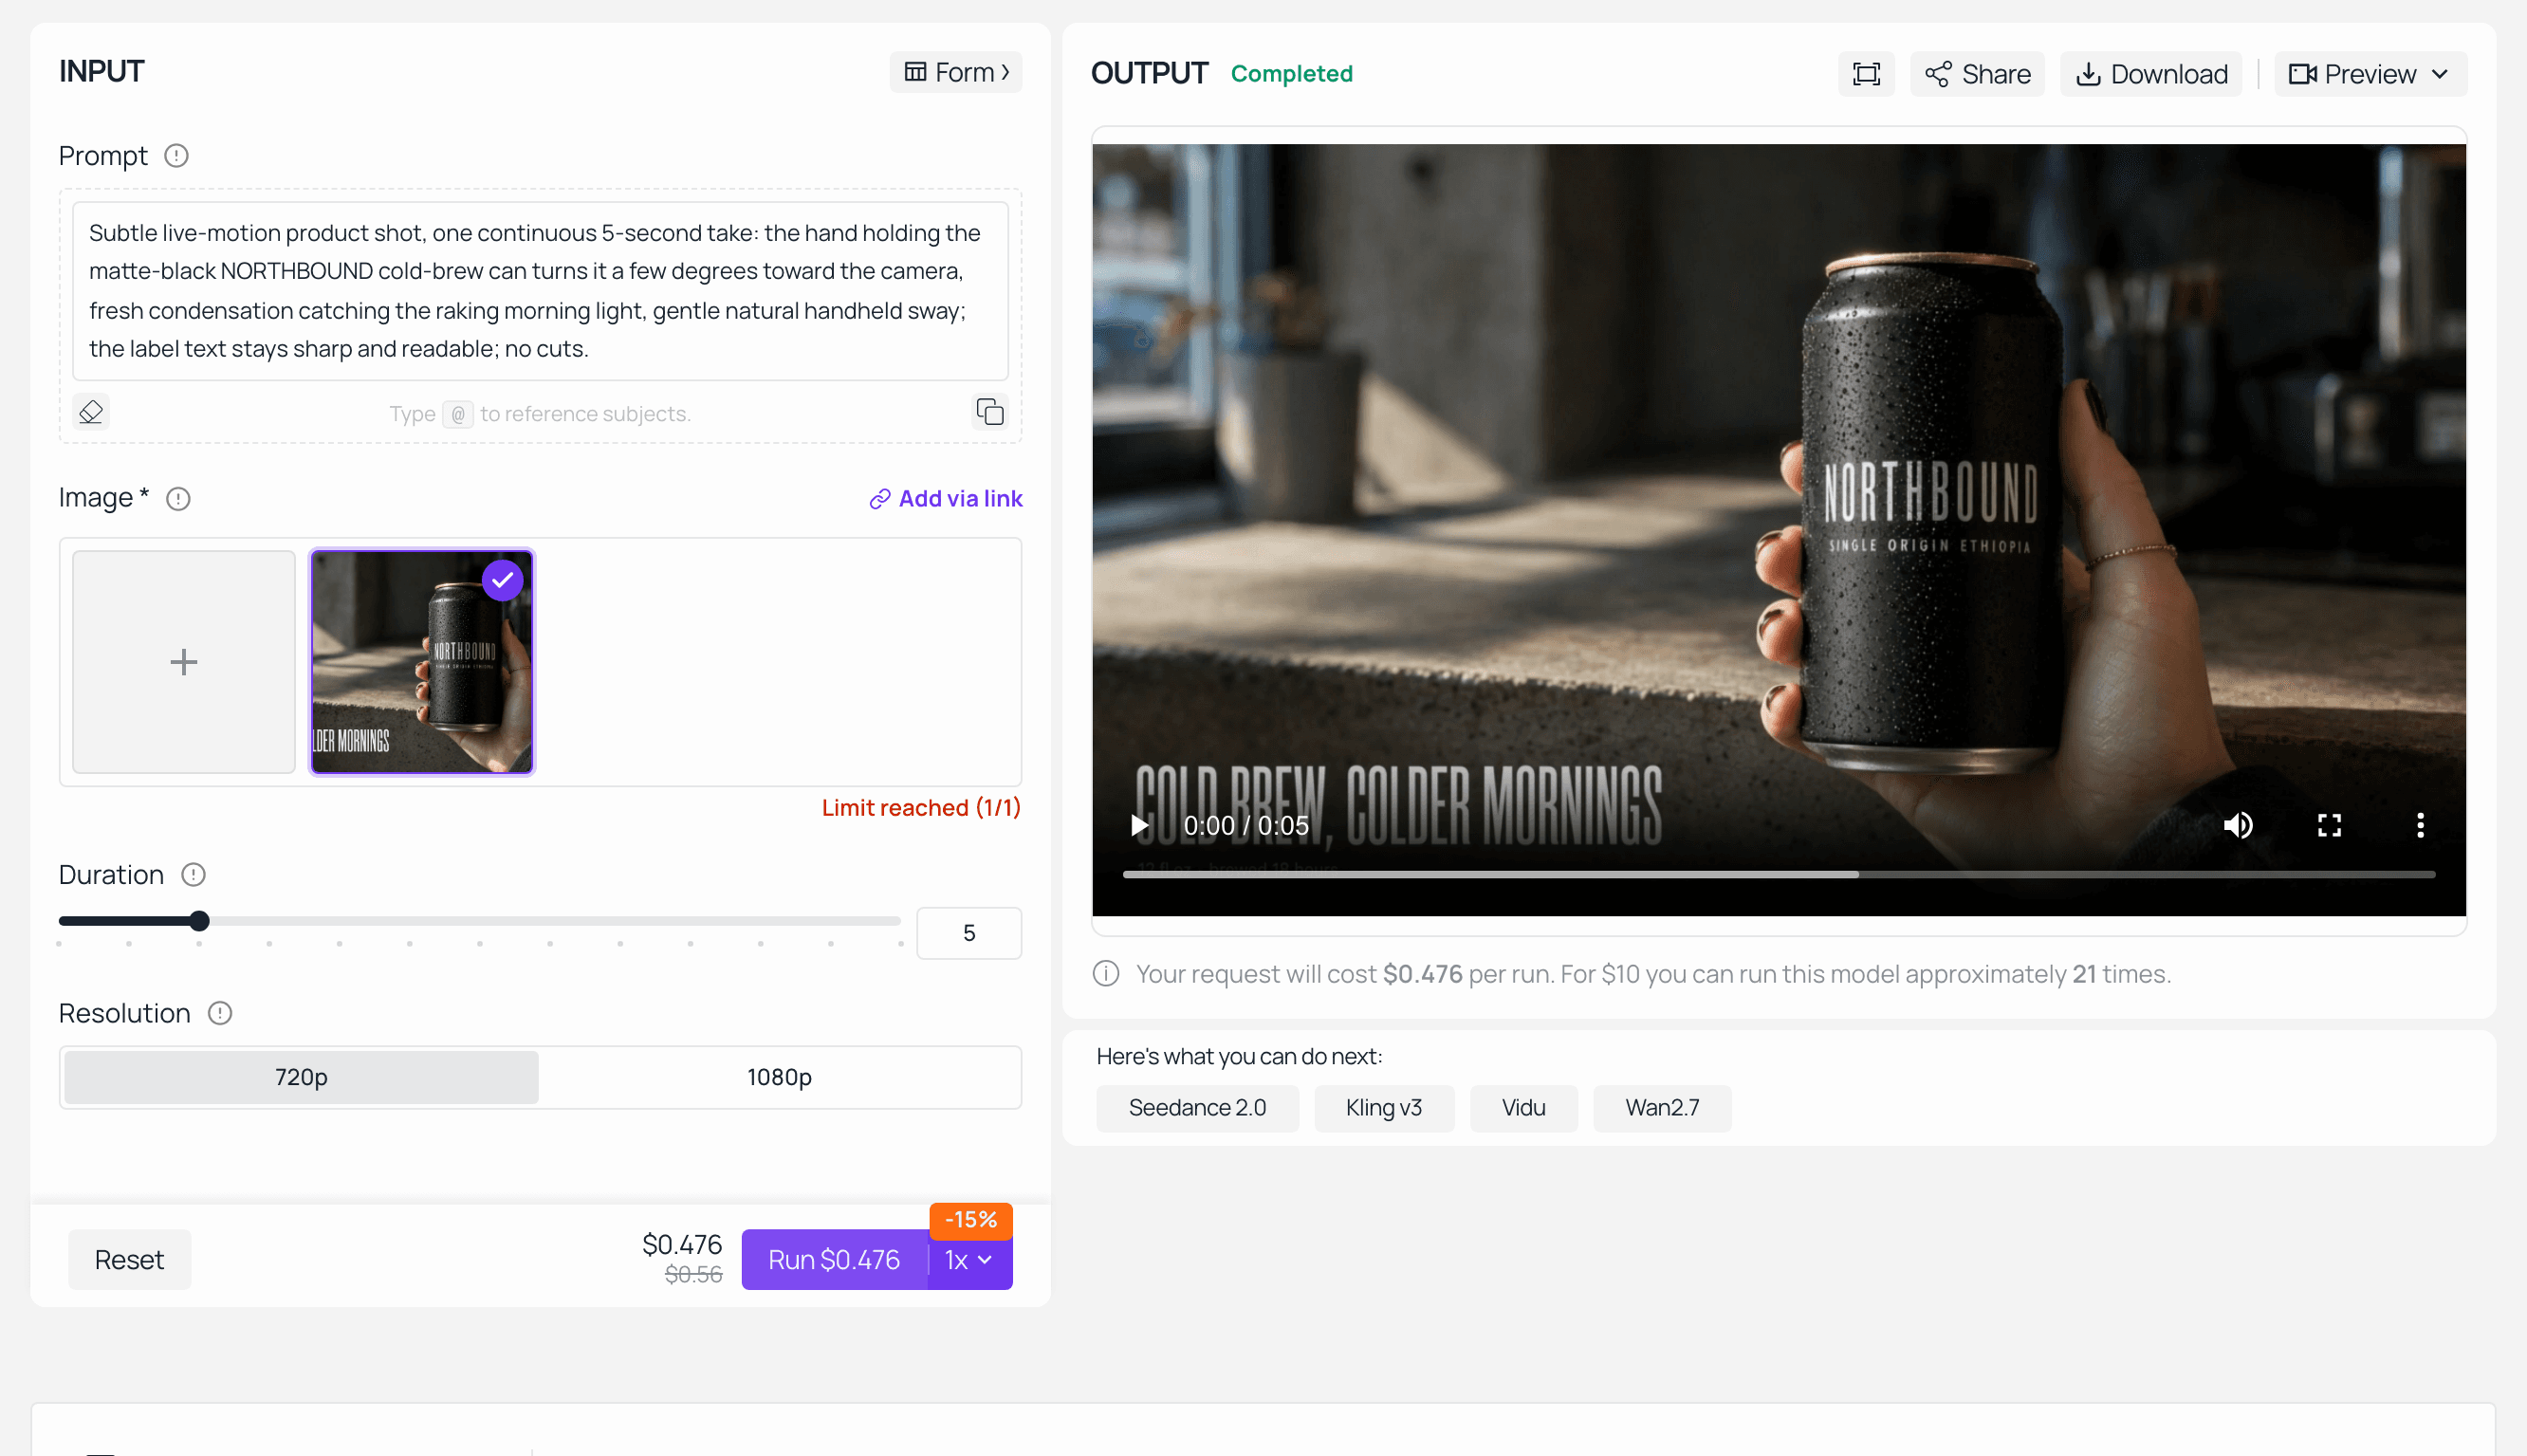This screenshot has width=2527, height=1456.
Task: Click the Resolution info icon
Action: pos(220,1013)
